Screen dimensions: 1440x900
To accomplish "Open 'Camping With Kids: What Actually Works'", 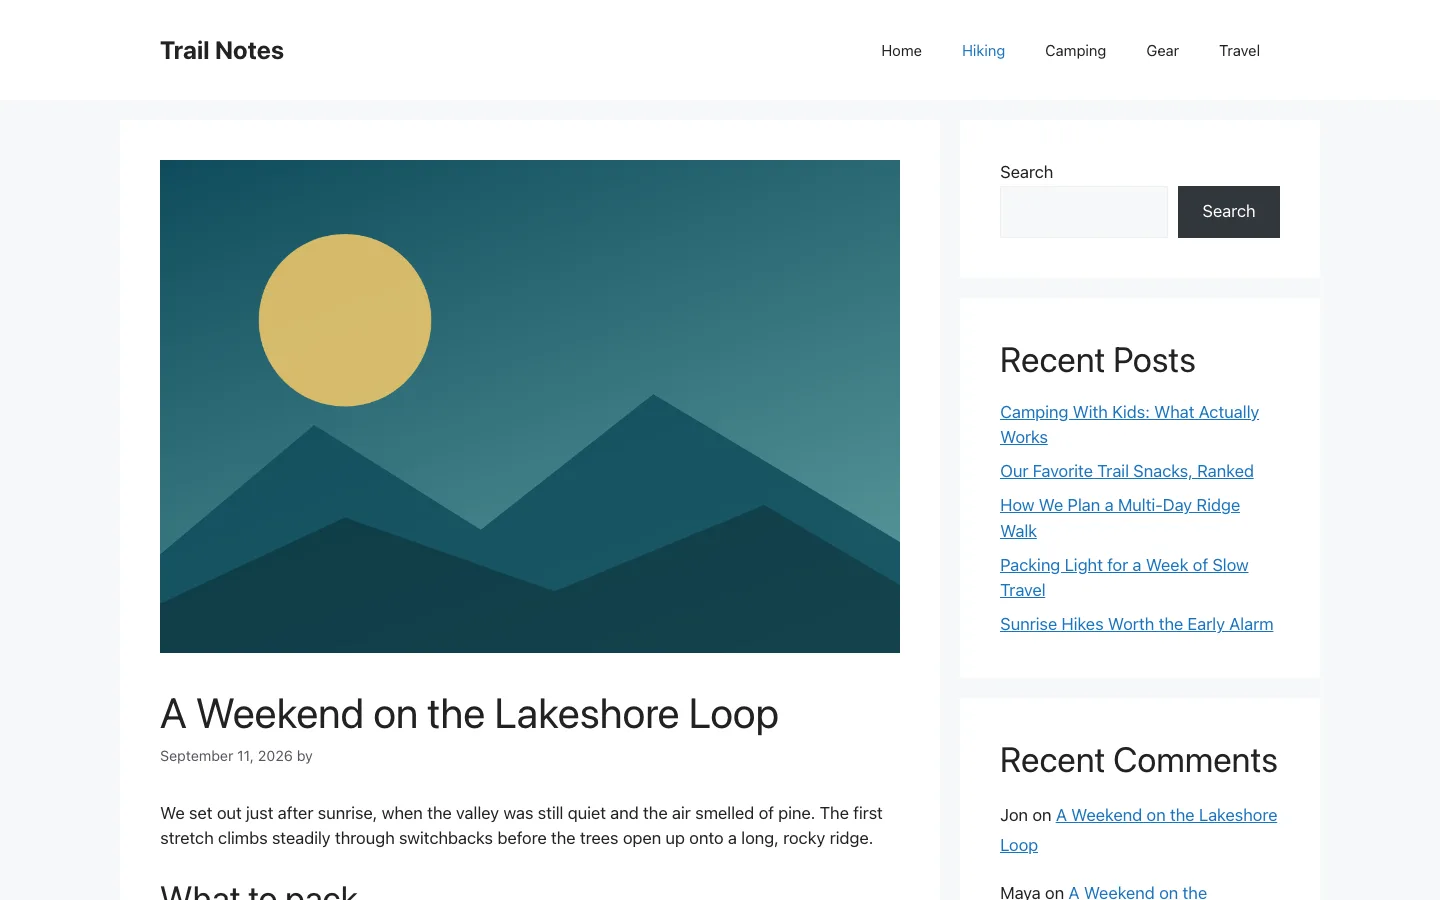I will coord(1129,424).
